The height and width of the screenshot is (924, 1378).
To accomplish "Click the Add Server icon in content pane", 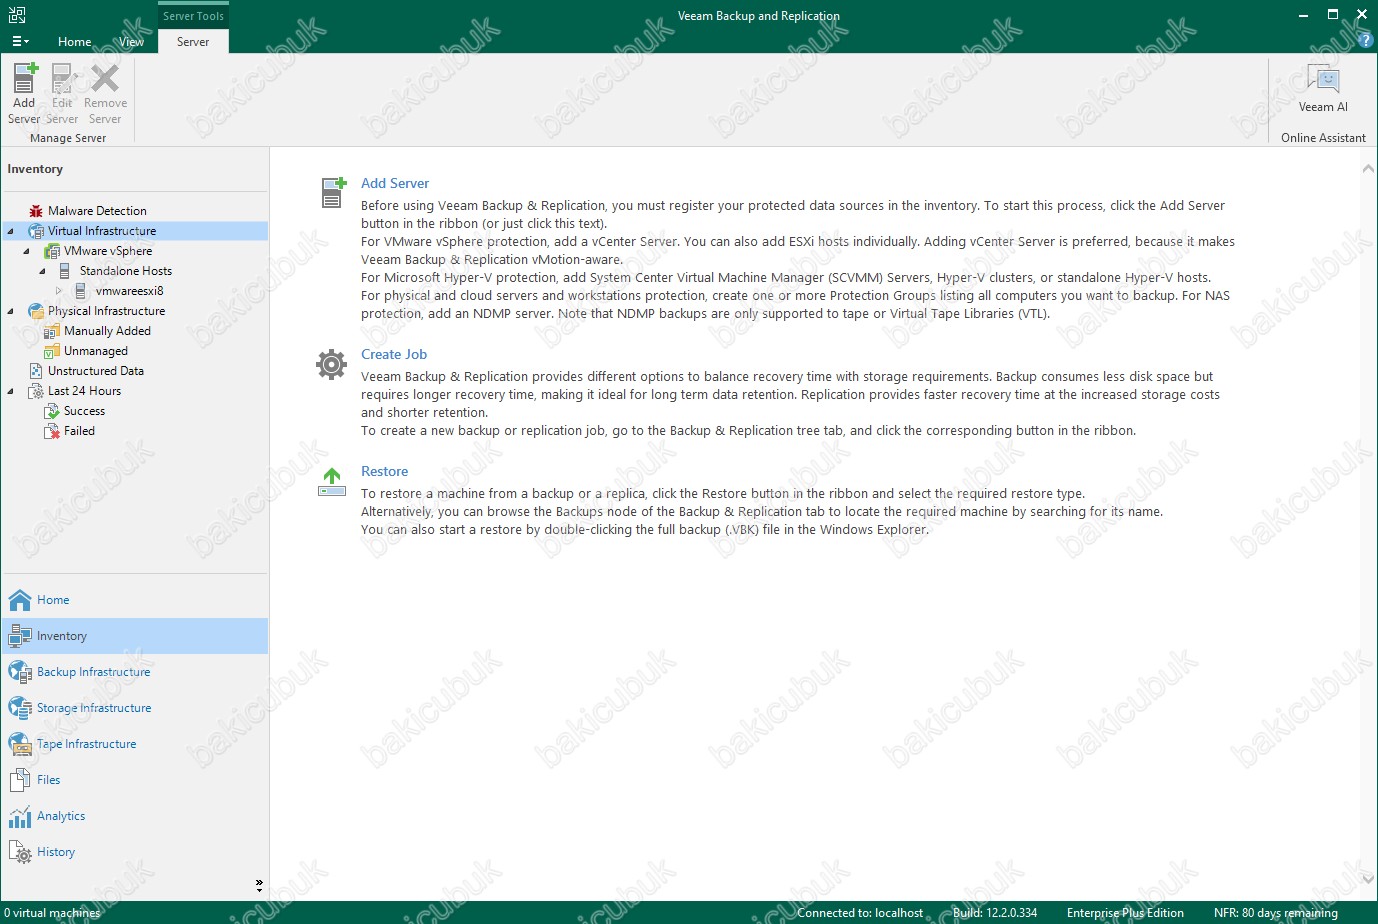I will click(333, 191).
